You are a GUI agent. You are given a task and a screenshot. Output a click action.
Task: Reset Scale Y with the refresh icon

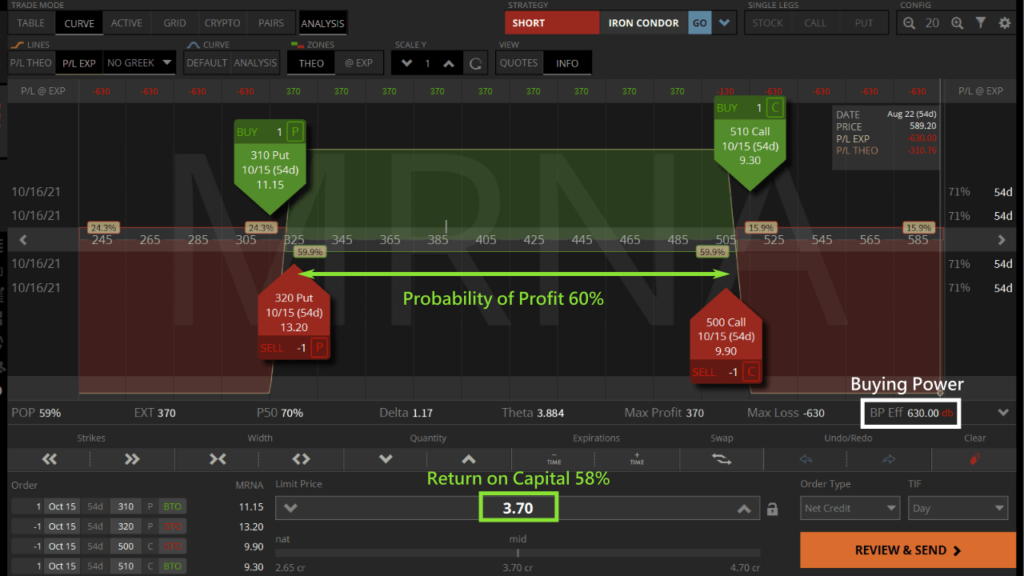tap(475, 63)
